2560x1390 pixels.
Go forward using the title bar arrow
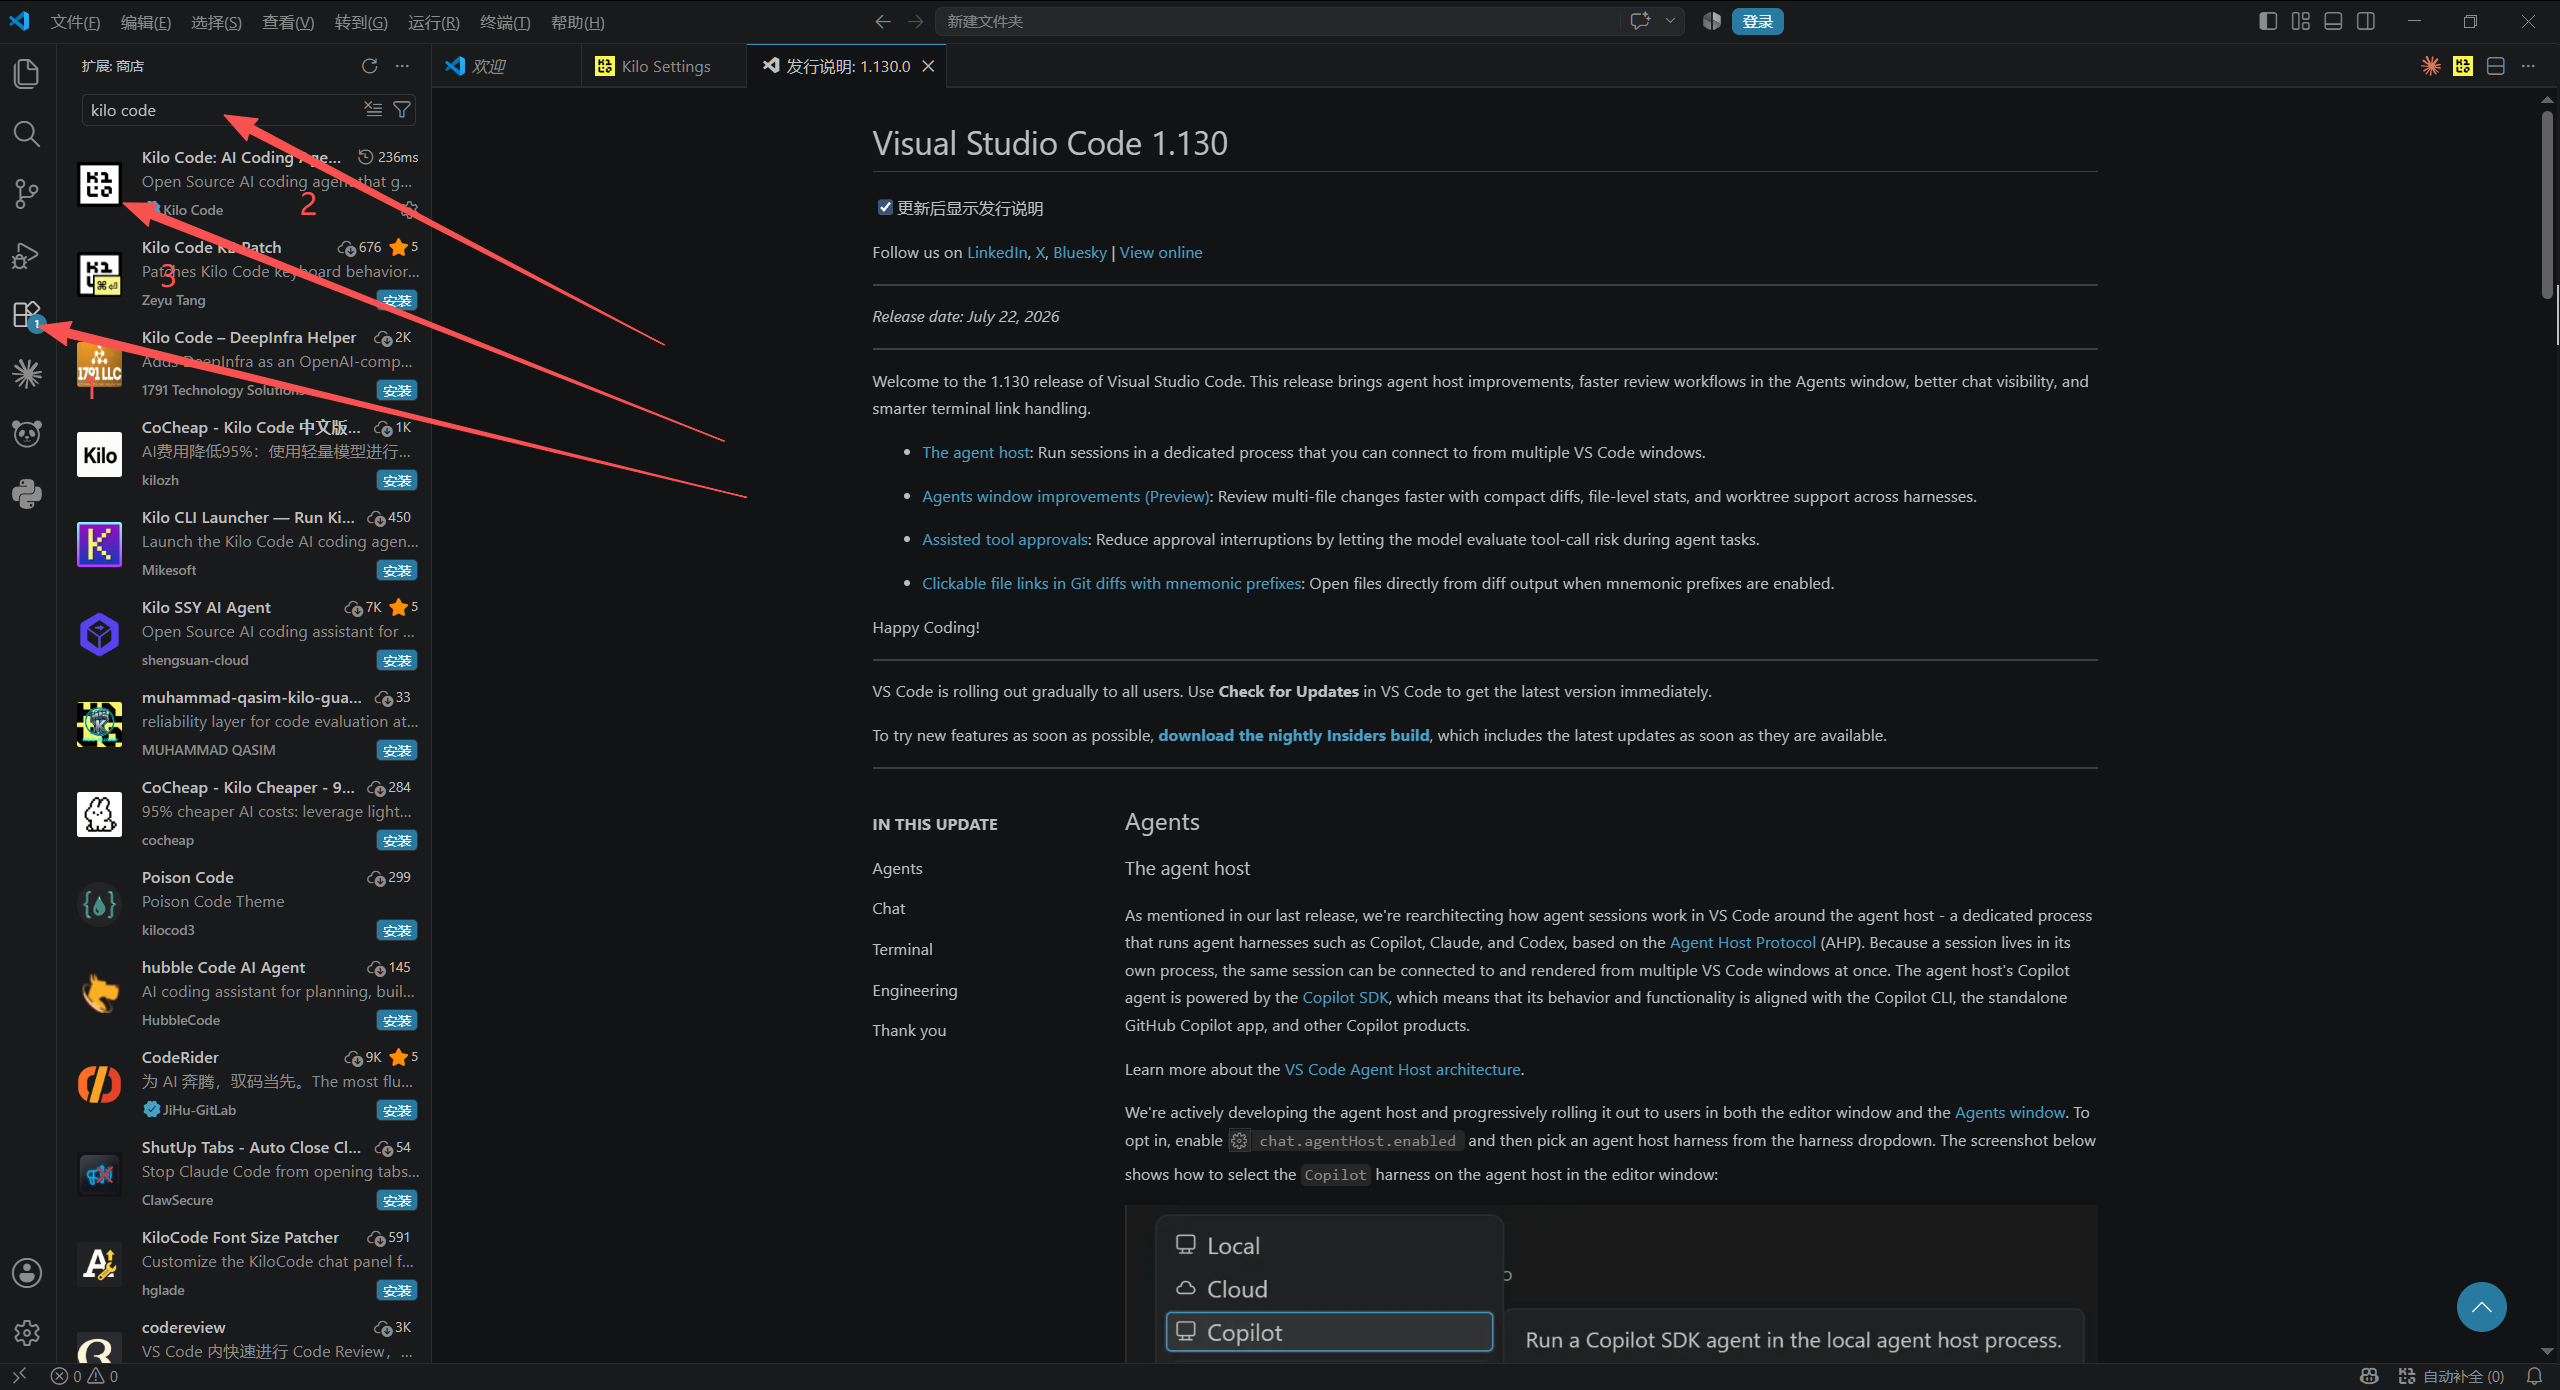(x=916, y=21)
